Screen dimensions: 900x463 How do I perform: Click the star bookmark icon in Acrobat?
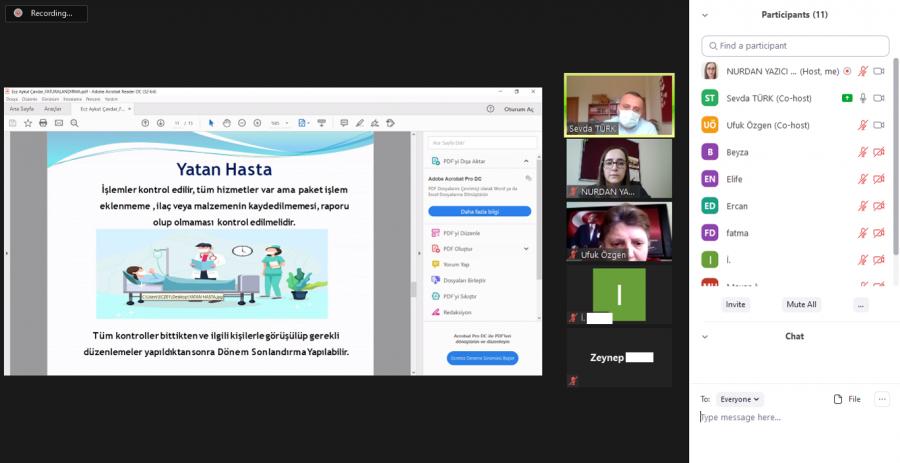(x=27, y=123)
